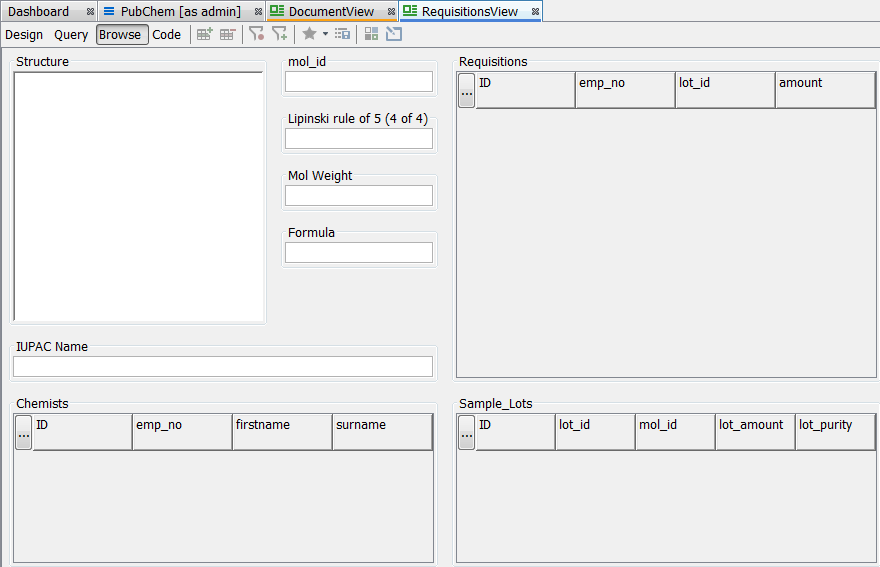The width and height of the screenshot is (880, 567).
Task: Click the Mol Weight input field
Action: [x=359, y=195]
